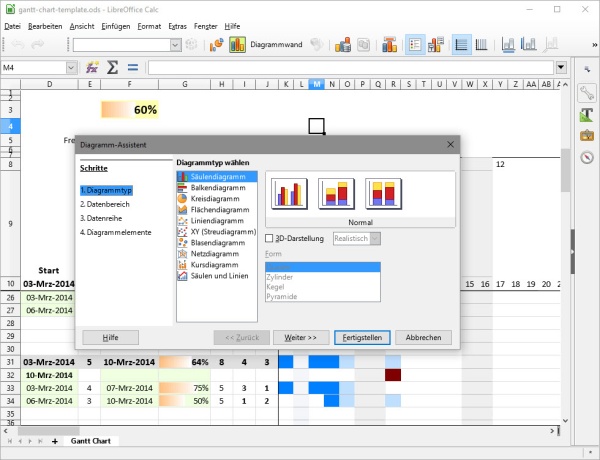Open sidebar Gallery icon
Viewport: 600px width, 460px height.
pos(587,136)
